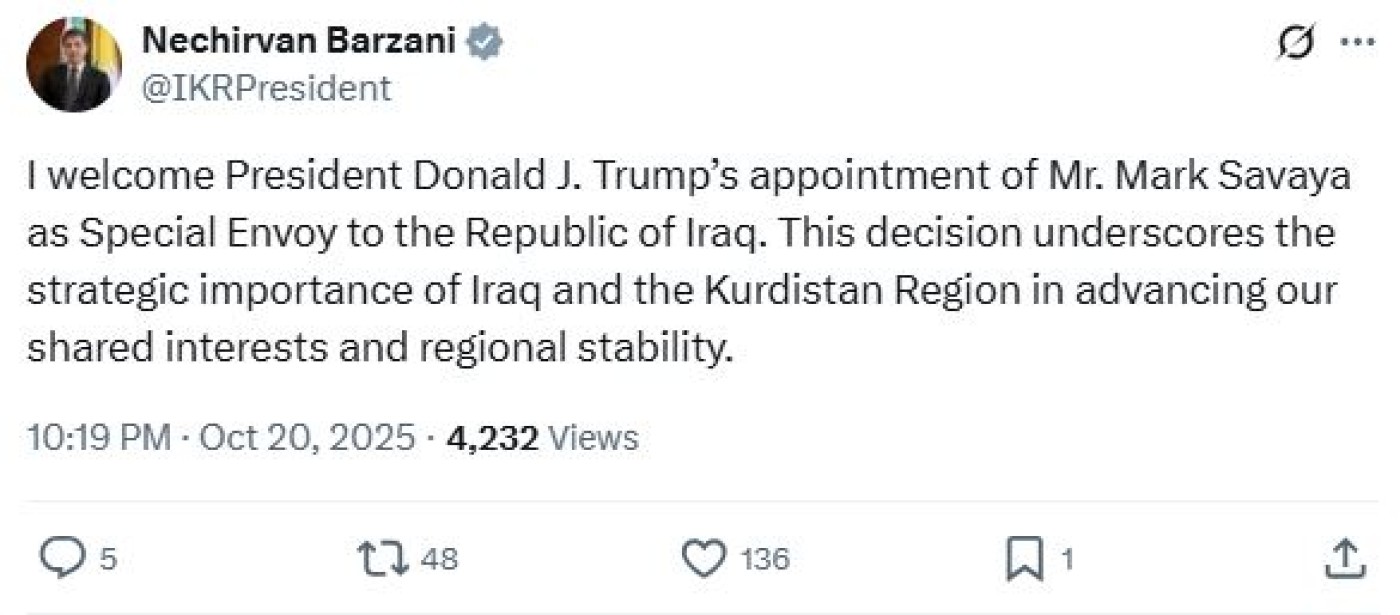Click the name Mark Savaya in the post
Image resolution: width=1400 pixels, height=615 pixels.
pyautogui.click(x=1250, y=177)
